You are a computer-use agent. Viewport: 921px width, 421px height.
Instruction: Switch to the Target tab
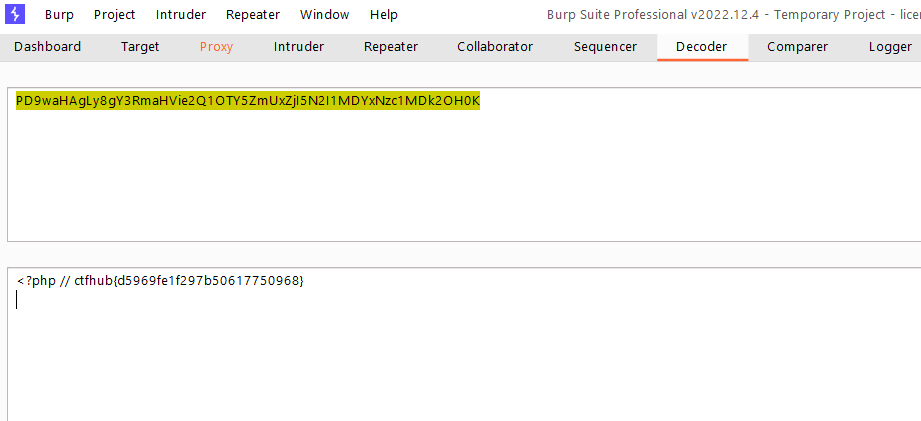coord(140,47)
